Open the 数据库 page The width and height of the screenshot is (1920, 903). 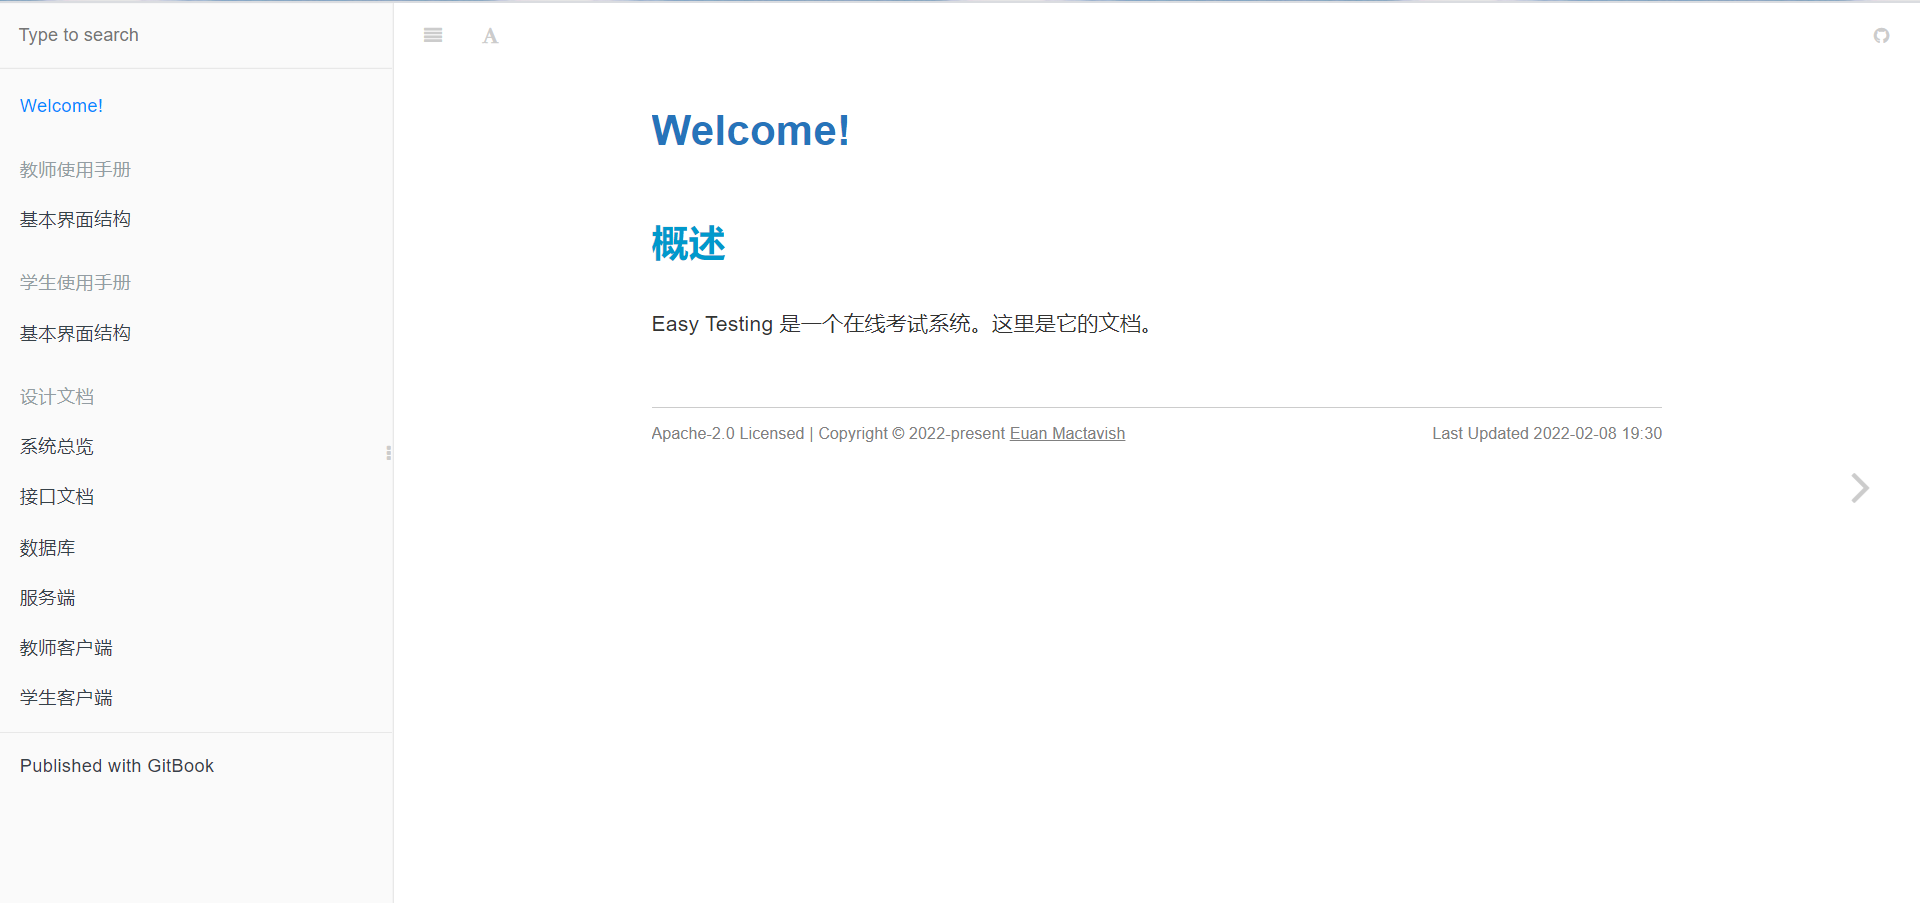point(47,548)
